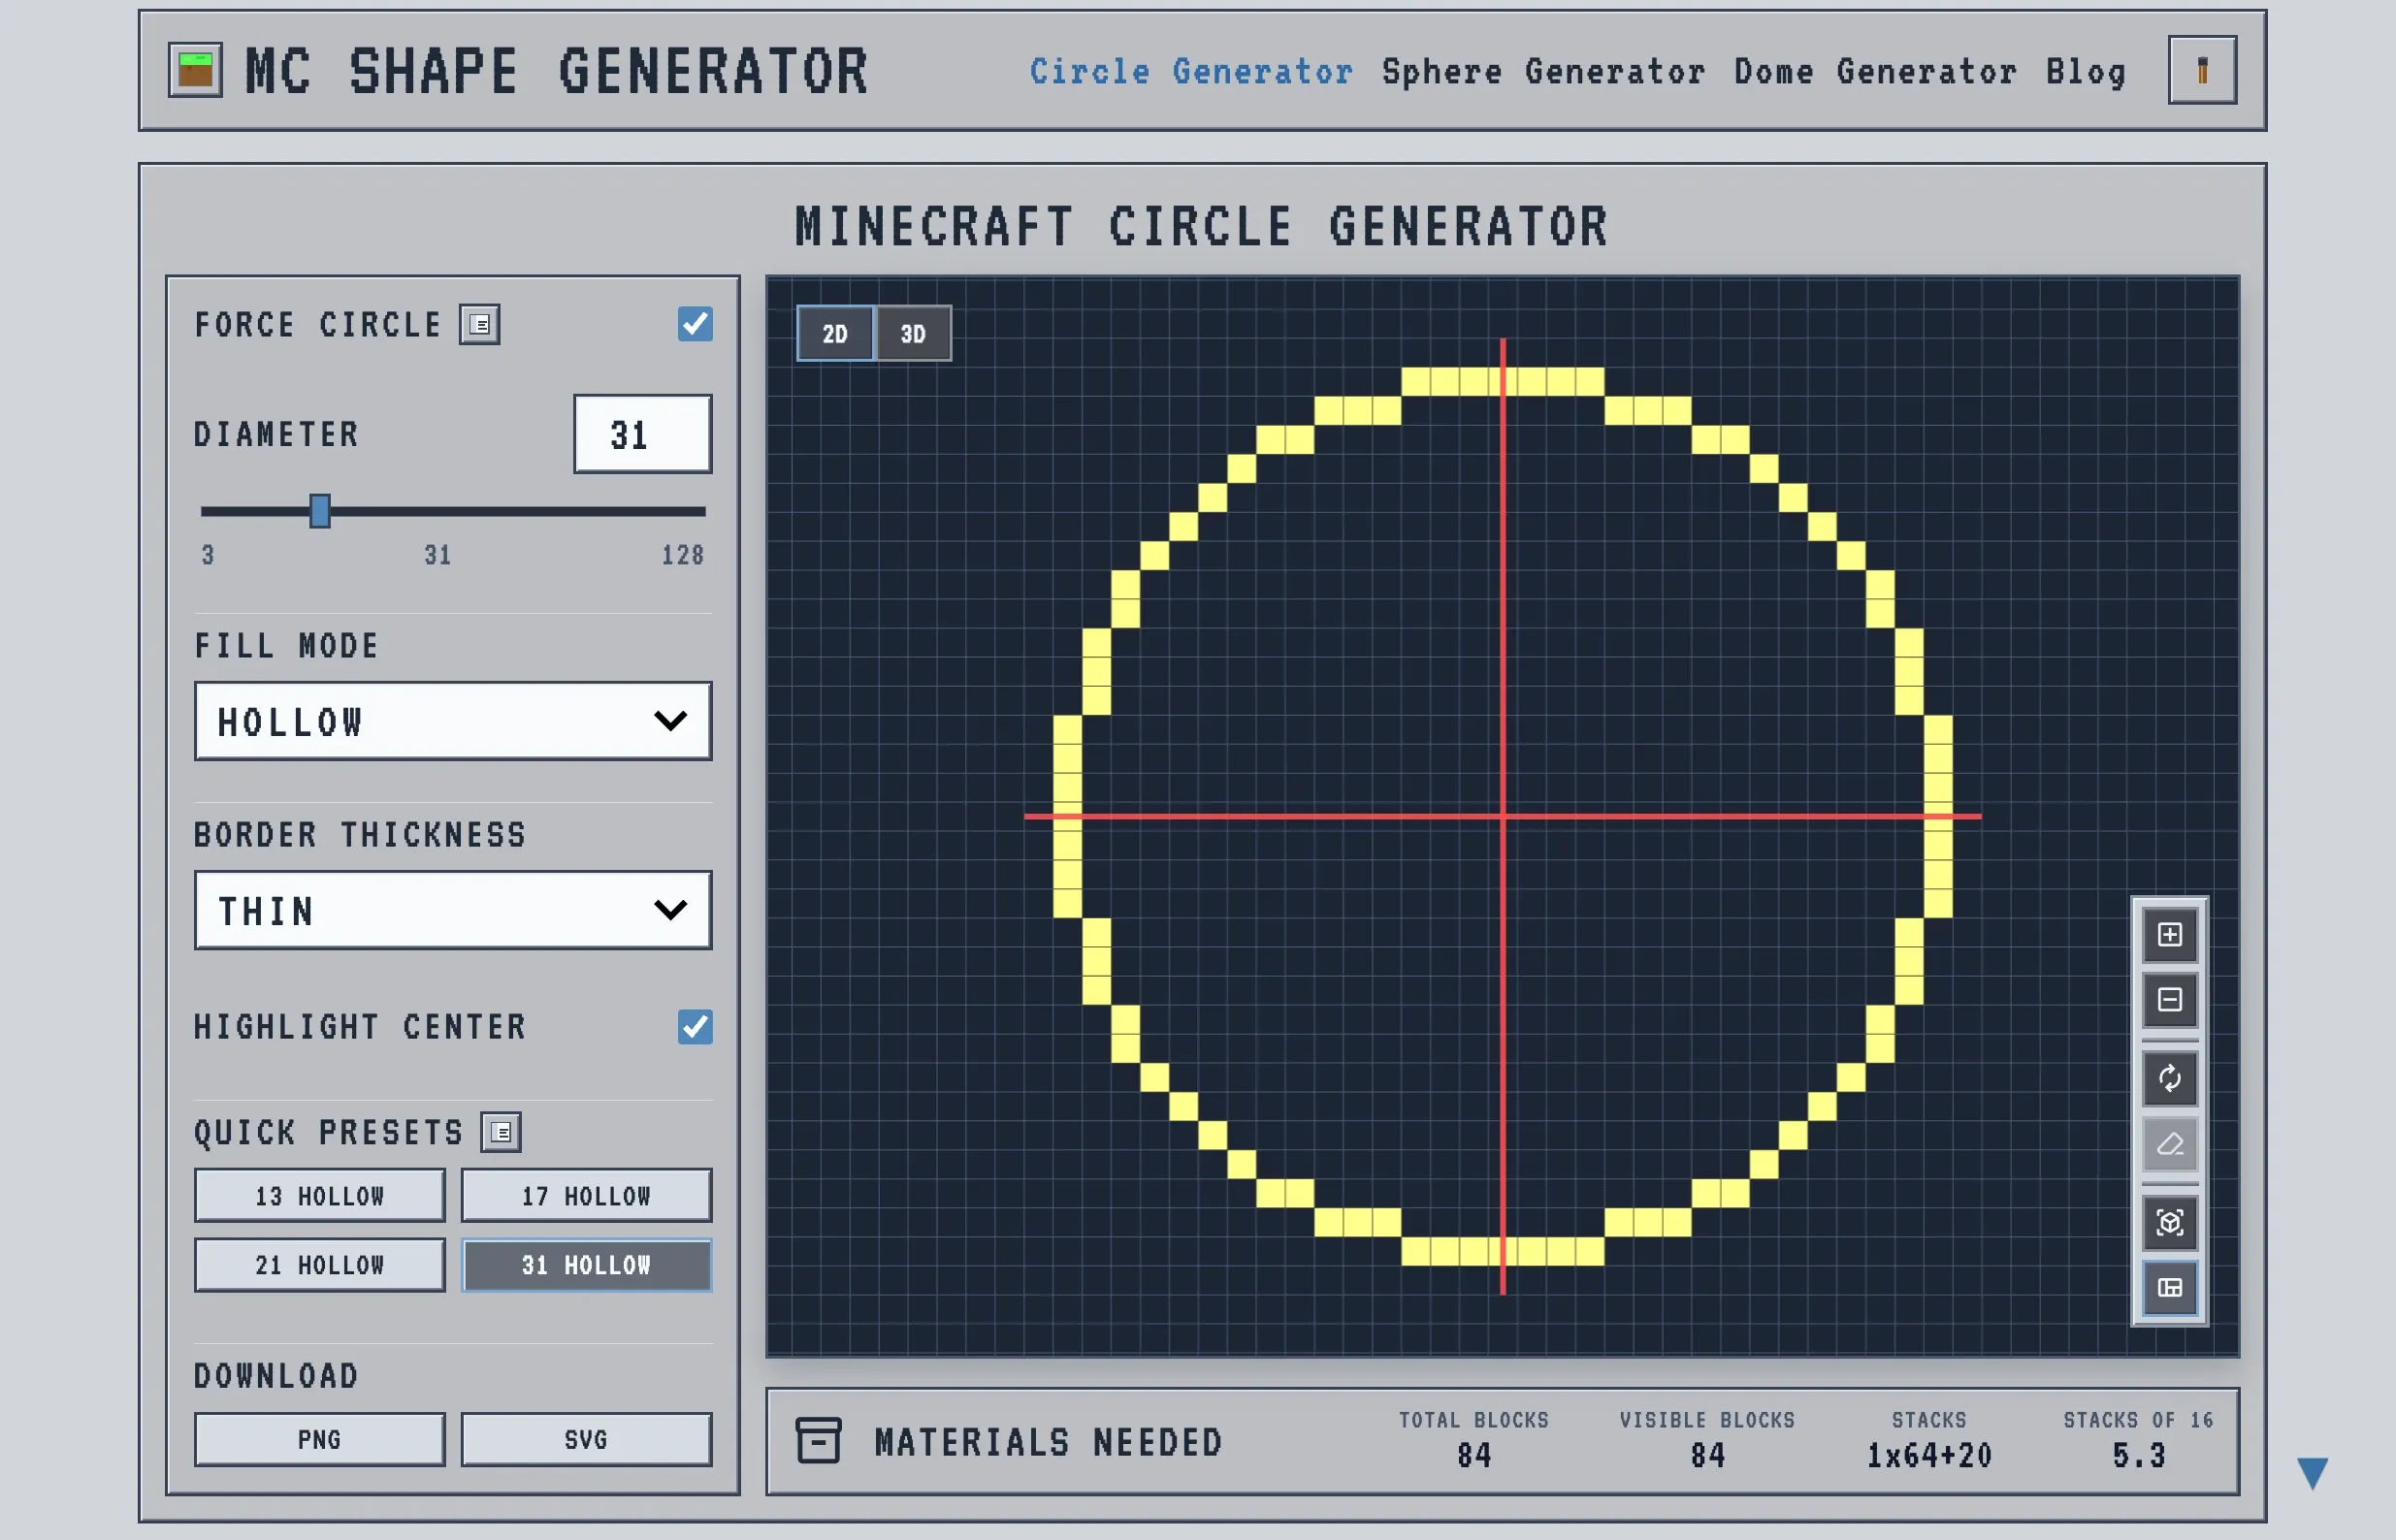Click the cube block view icon
This screenshot has height=1540, width=2396.
coord(2169,1222)
